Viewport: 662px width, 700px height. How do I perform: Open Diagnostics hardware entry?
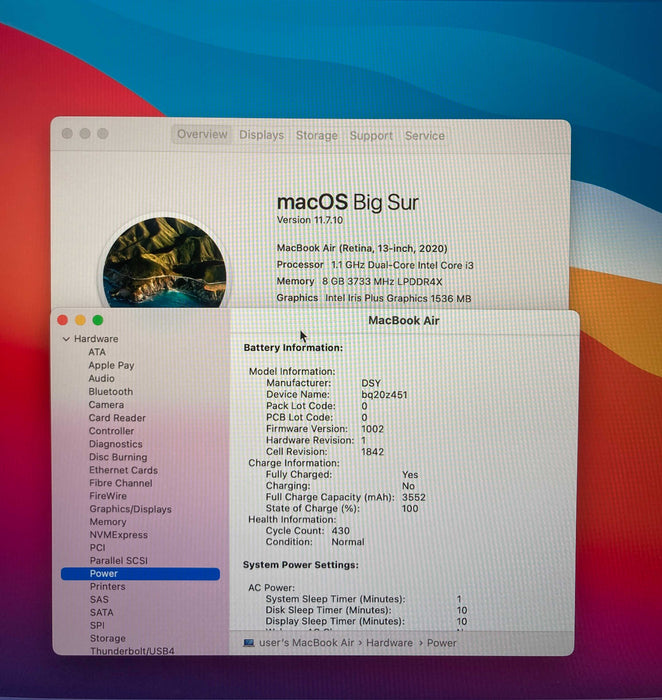(x=116, y=444)
